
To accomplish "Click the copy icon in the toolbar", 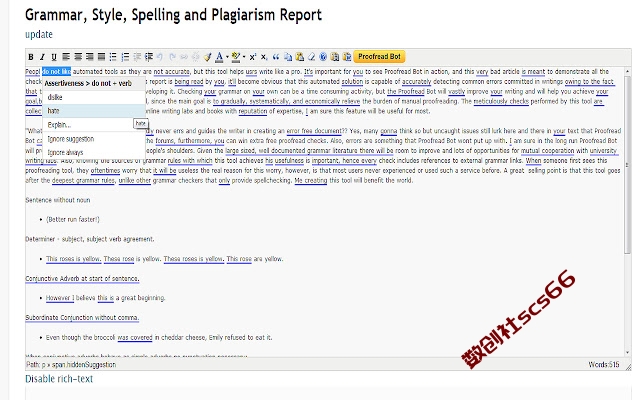I will (x=288, y=57).
